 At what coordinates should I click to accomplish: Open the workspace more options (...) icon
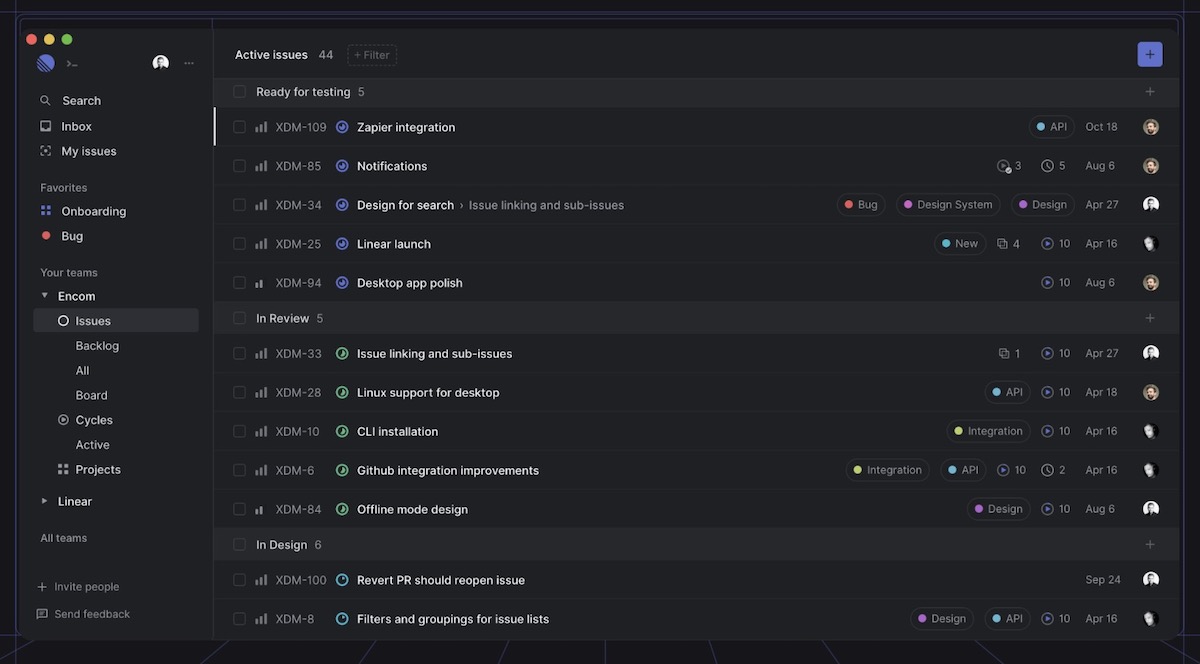189,62
